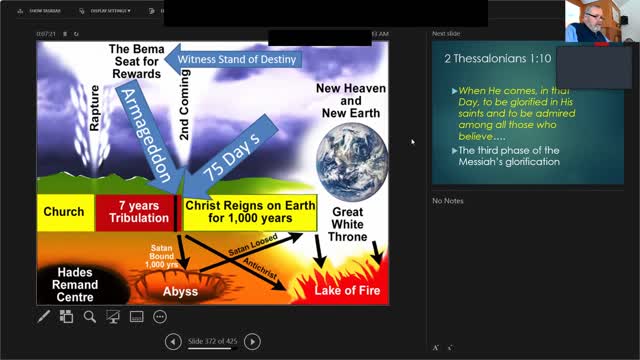640x360 pixels.
Task: Increase the notes text size
Action: pyautogui.click(x=436, y=348)
